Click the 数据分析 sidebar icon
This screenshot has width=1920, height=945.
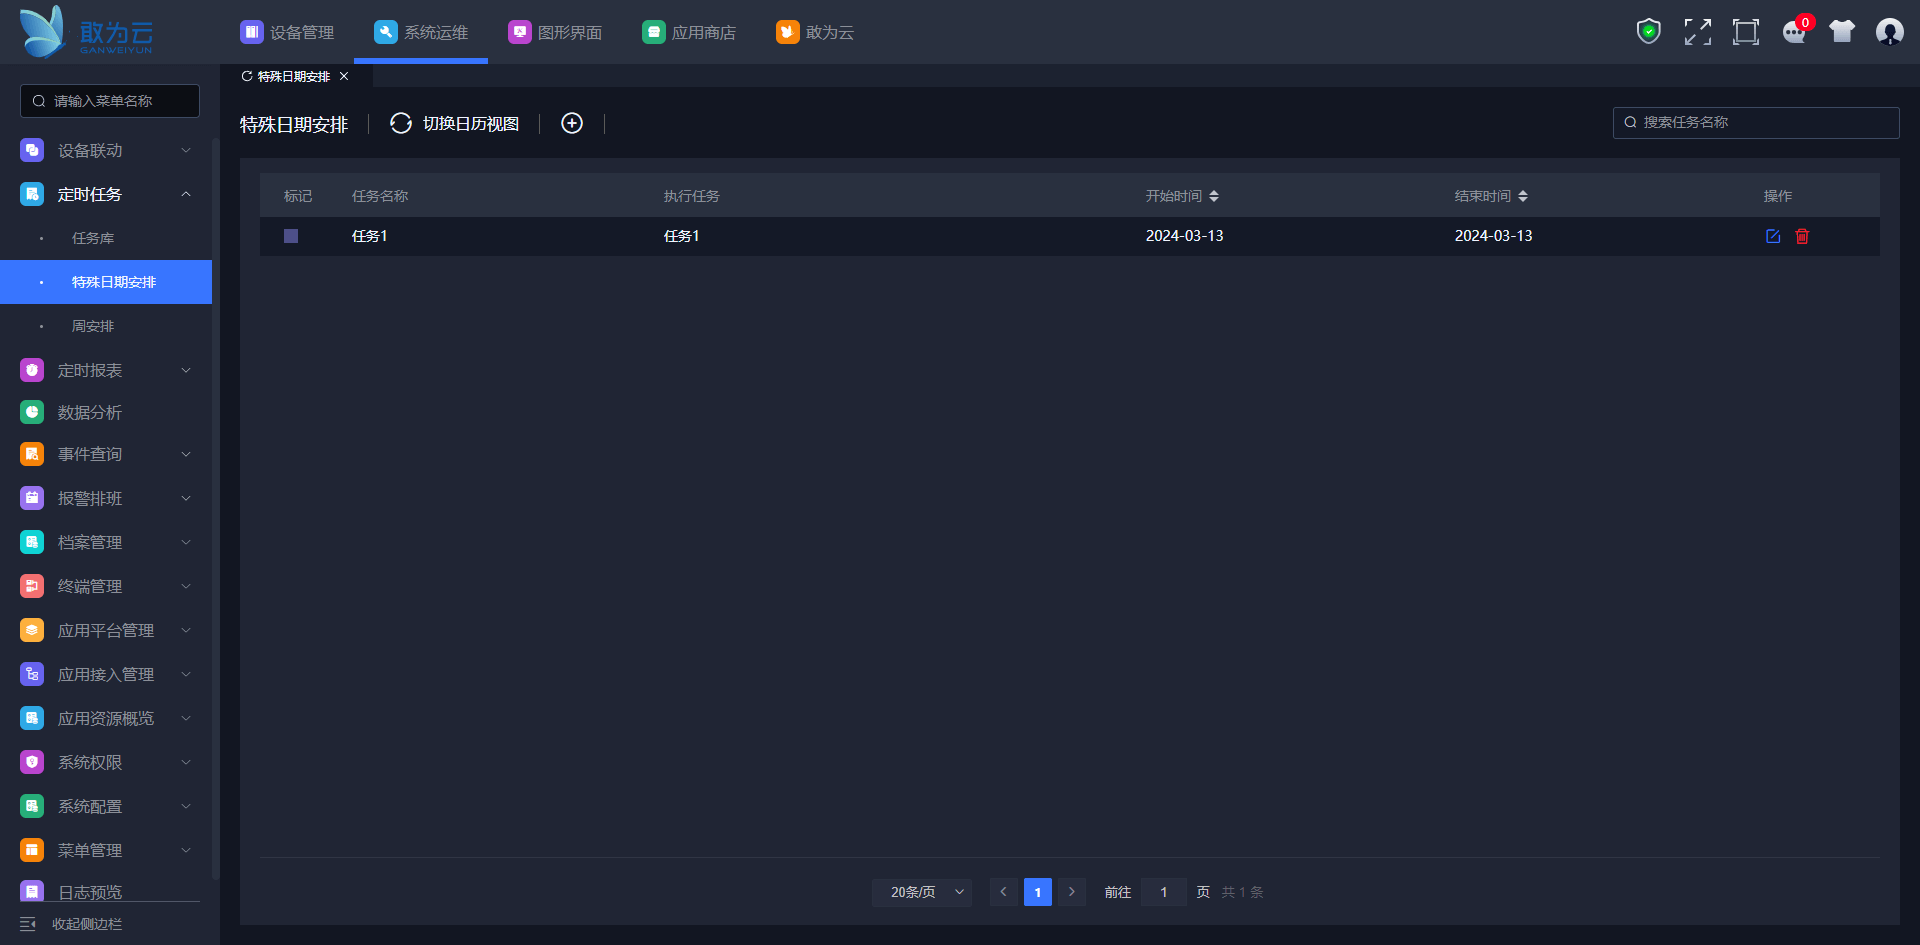[x=32, y=412]
